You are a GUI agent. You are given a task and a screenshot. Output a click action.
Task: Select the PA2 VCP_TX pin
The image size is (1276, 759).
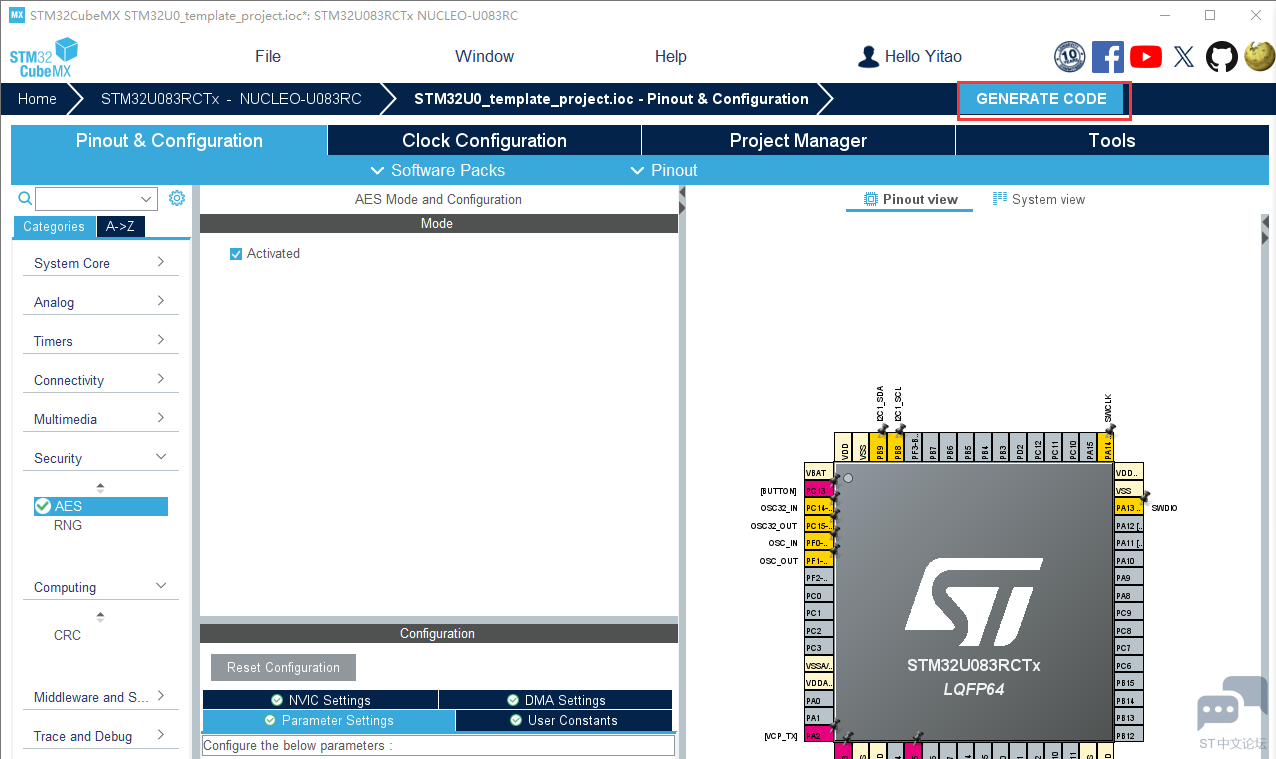[818, 735]
